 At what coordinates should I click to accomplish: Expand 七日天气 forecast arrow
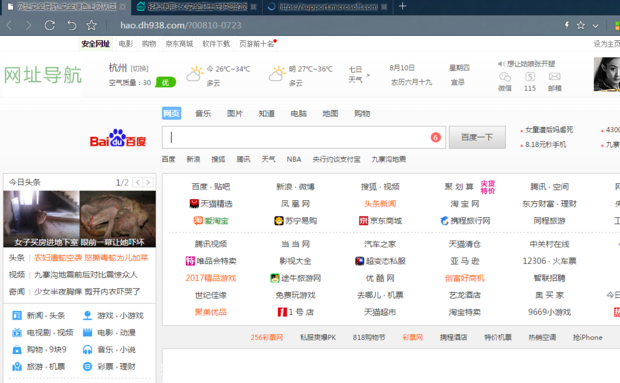click(x=368, y=75)
